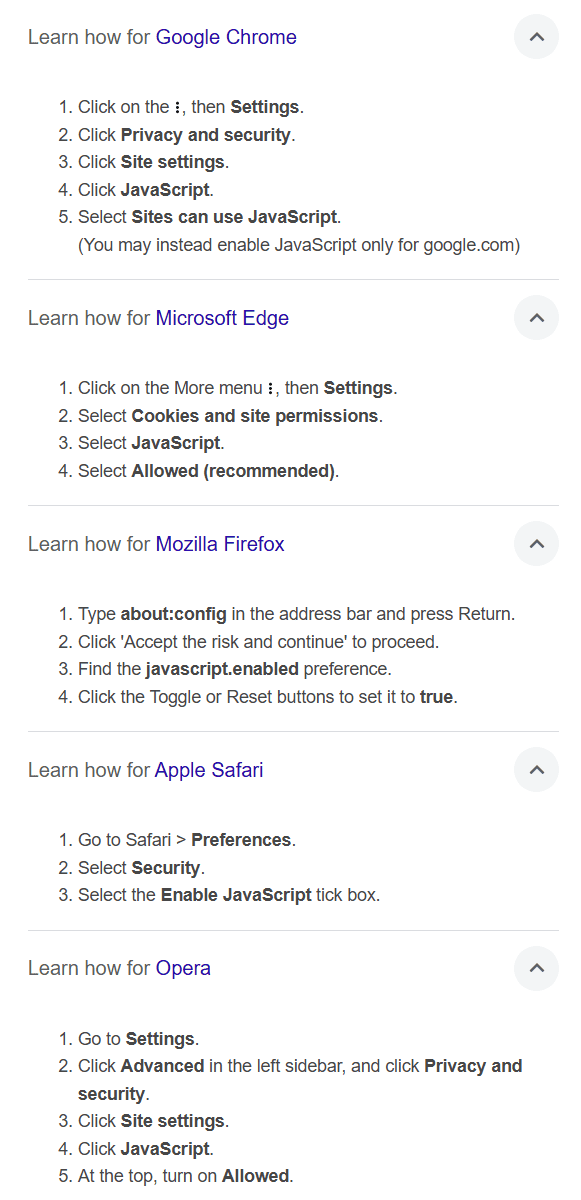The height and width of the screenshot is (1200, 581).
Task: Collapse the Opera instructions chevron
Action: coord(536,968)
